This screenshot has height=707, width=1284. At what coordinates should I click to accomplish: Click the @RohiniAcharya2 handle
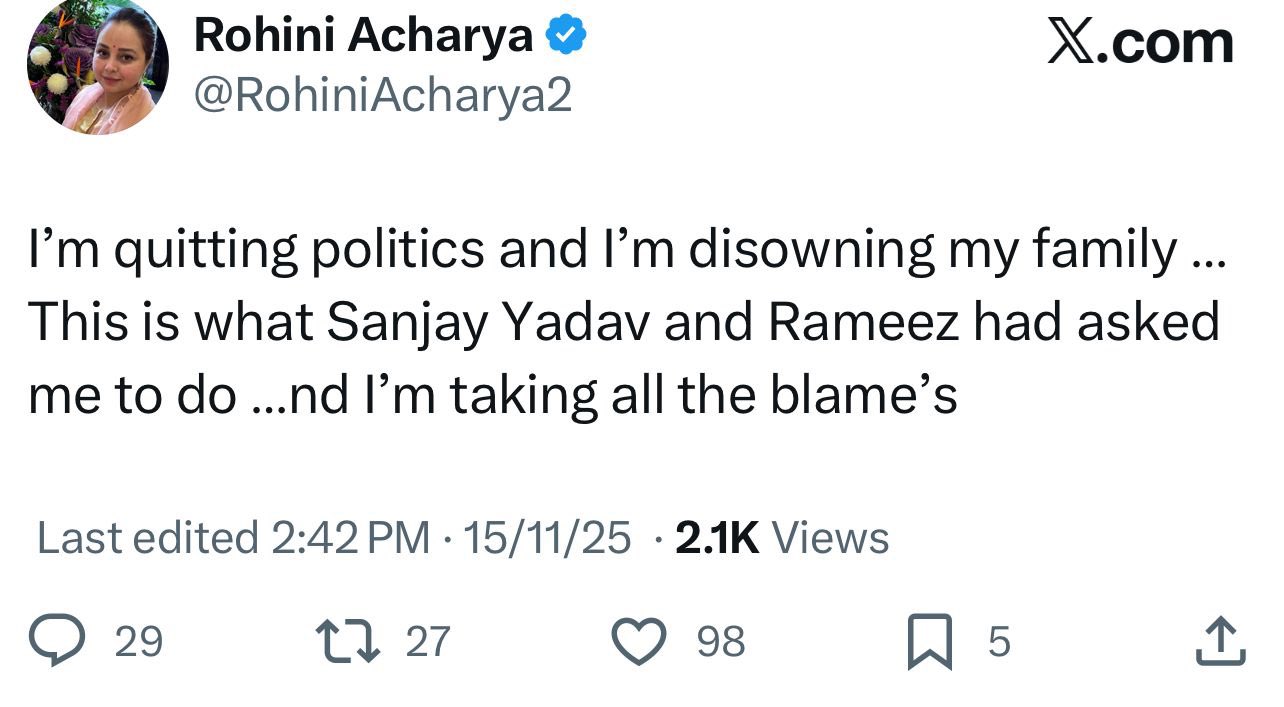(382, 96)
